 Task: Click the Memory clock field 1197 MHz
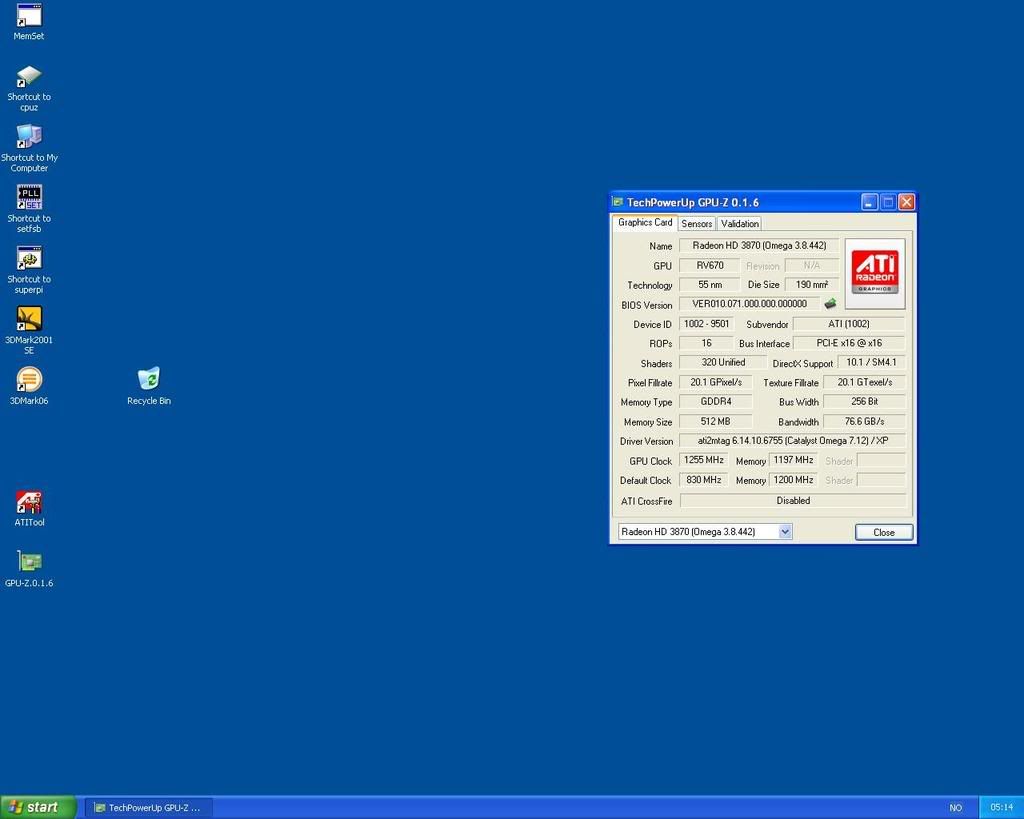pyautogui.click(x=793, y=460)
